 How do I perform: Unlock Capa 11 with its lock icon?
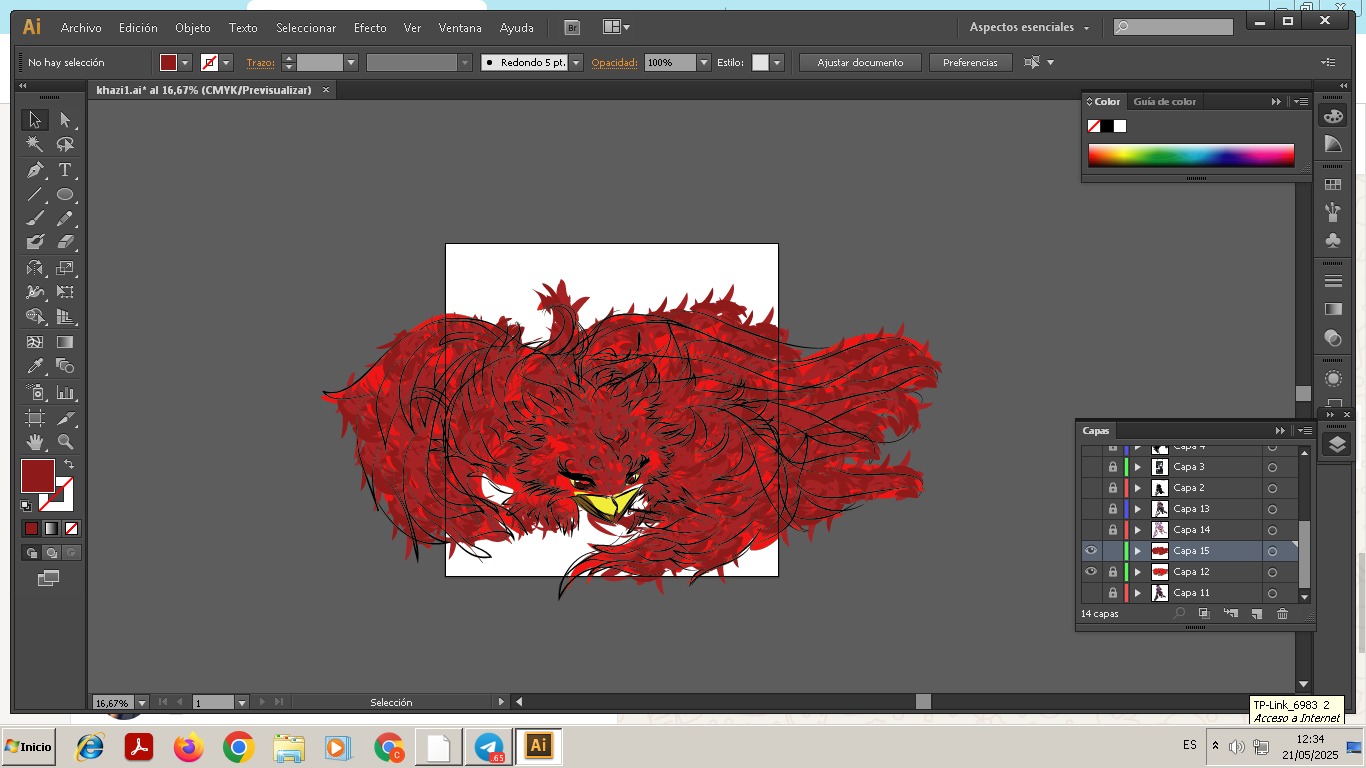click(x=1113, y=593)
